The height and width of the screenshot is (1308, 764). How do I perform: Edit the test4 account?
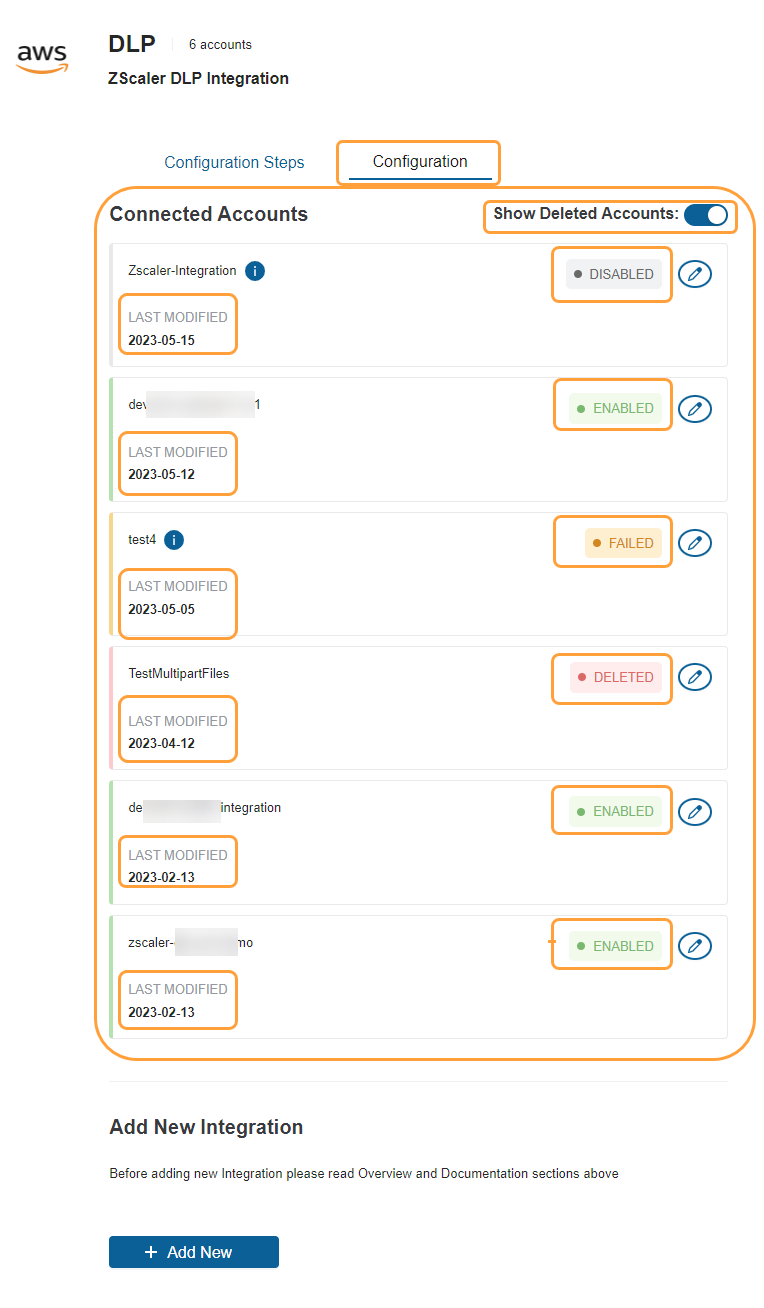pyautogui.click(x=695, y=543)
